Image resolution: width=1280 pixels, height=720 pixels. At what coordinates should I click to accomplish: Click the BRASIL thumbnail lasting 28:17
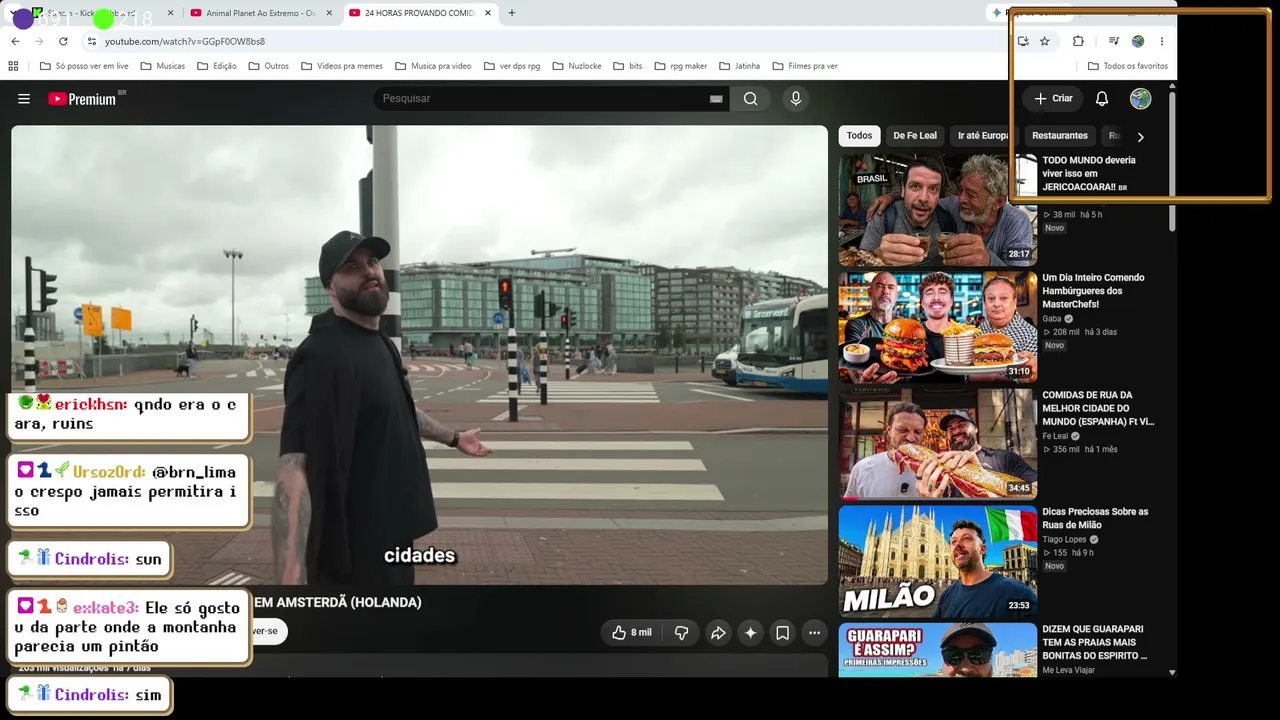[x=938, y=210]
